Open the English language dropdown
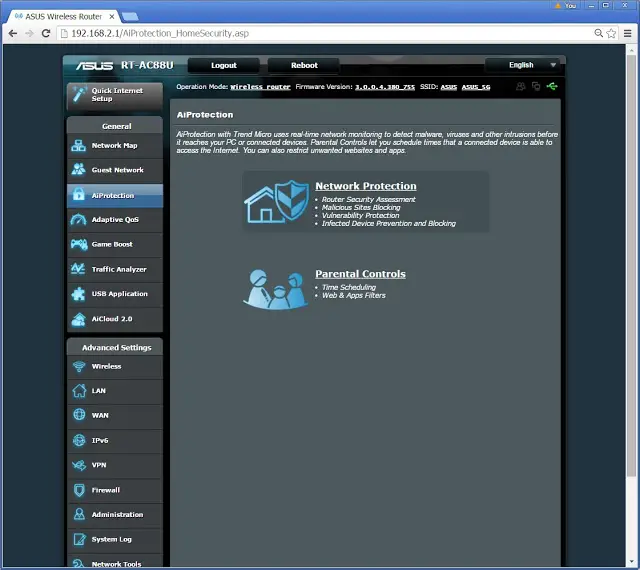This screenshot has width=640, height=570. [x=525, y=65]
